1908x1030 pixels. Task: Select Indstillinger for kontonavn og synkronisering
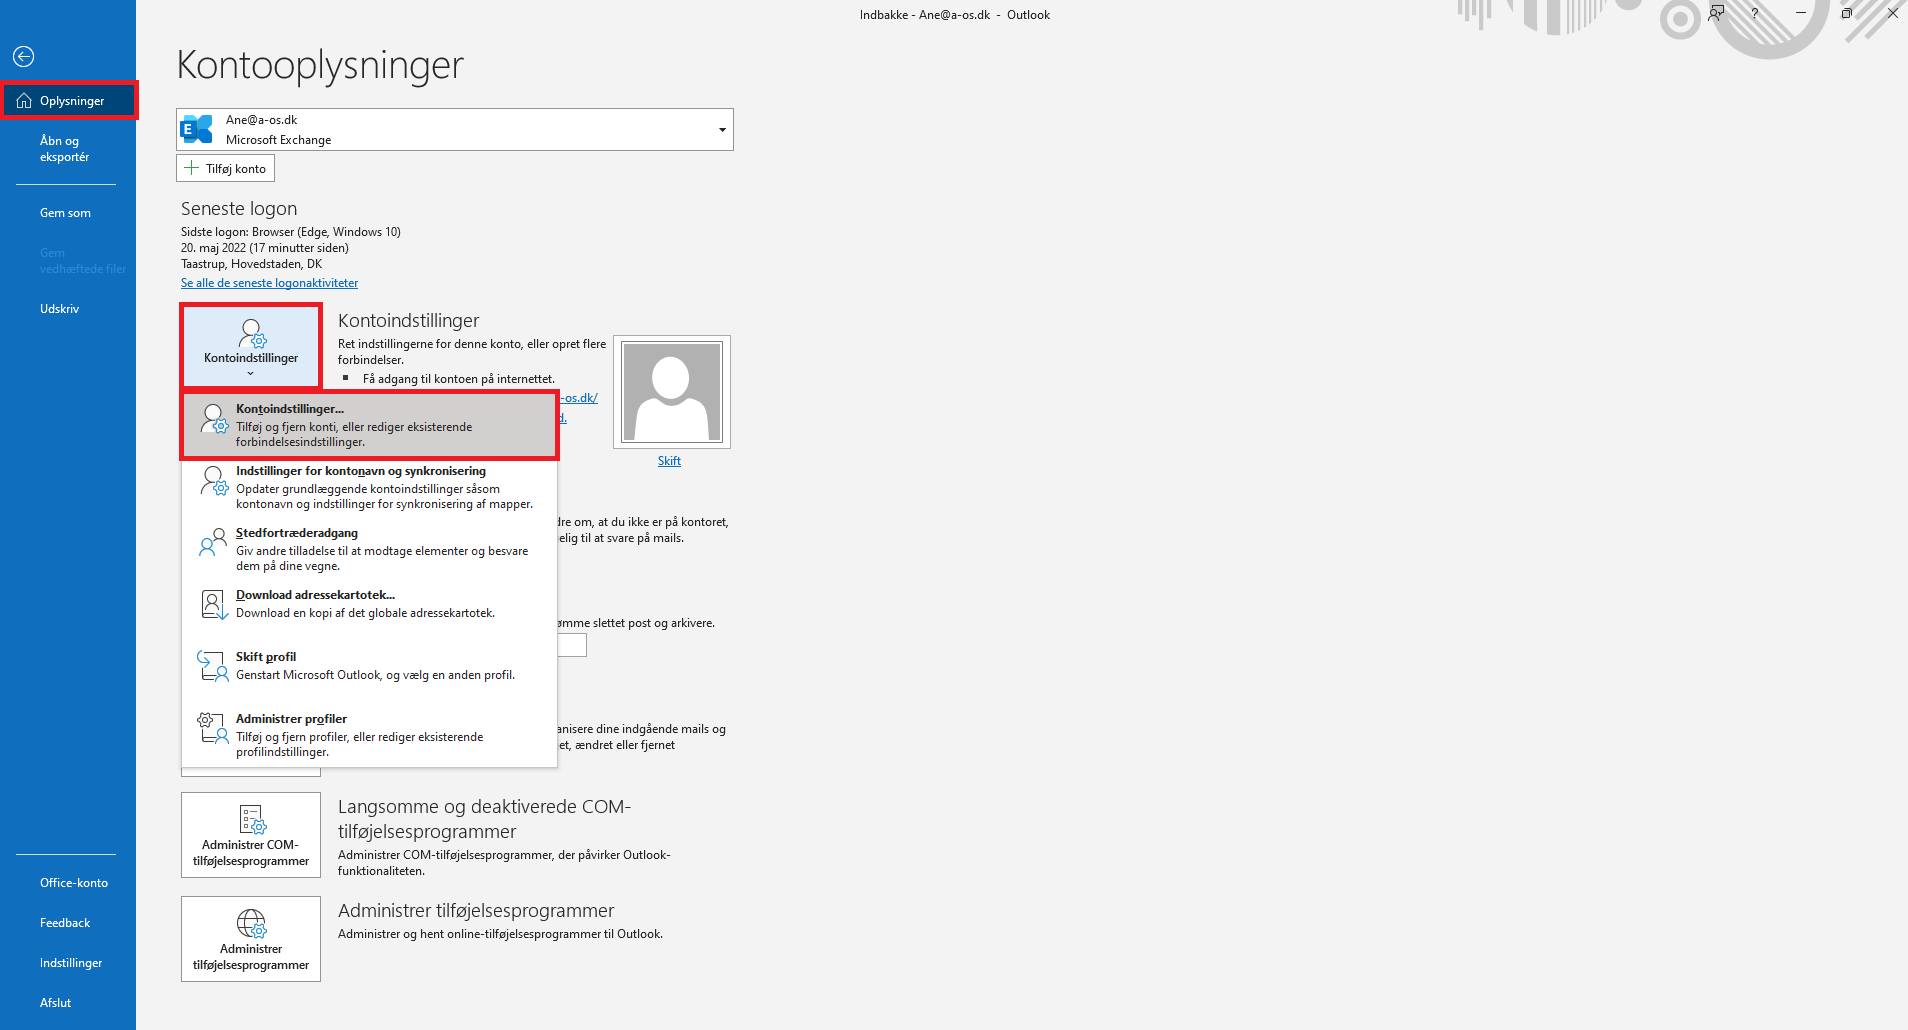point(369,487)
